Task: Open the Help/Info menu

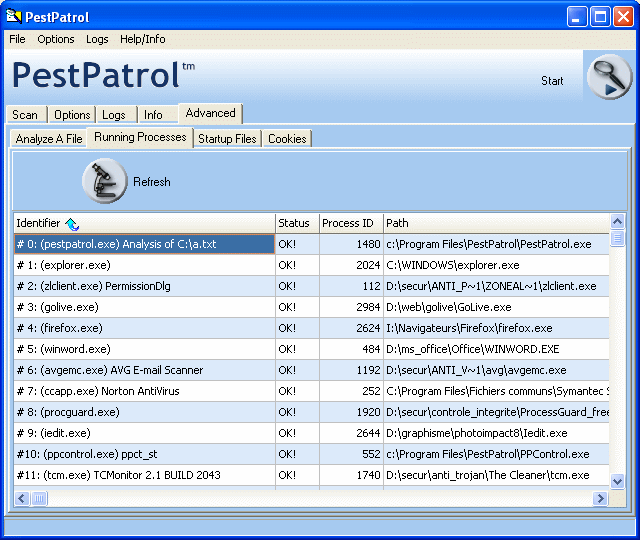Action: [142, 39]
